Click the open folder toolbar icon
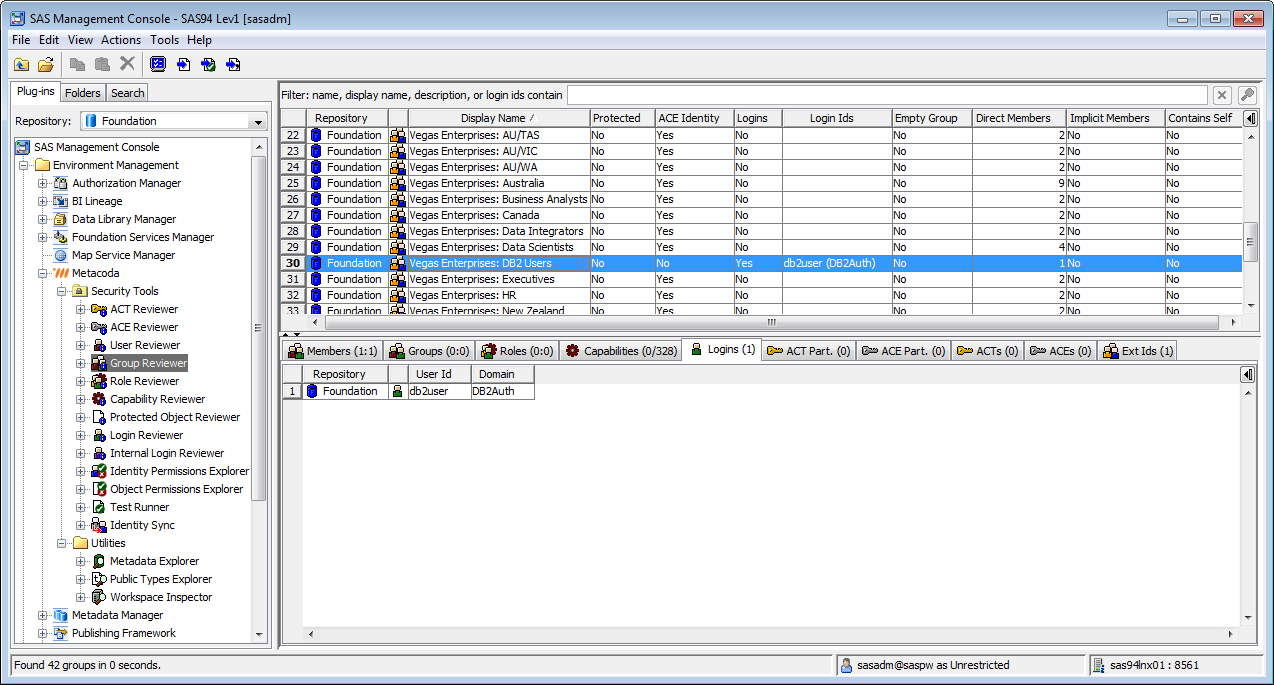1274x685 pixels. 46,64
